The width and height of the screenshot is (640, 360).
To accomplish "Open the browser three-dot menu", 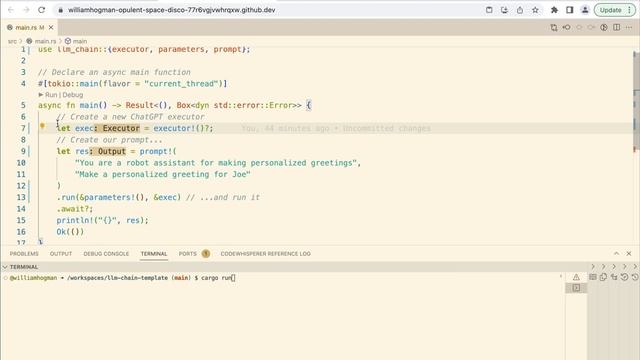I will pos(629,10).
